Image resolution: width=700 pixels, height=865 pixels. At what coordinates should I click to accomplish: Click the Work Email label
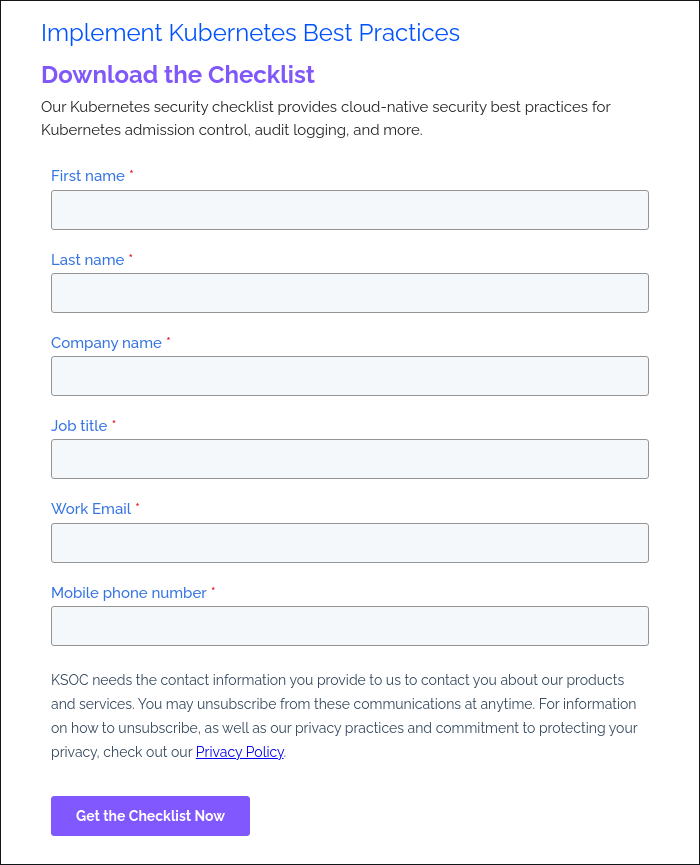click(91, 509)
